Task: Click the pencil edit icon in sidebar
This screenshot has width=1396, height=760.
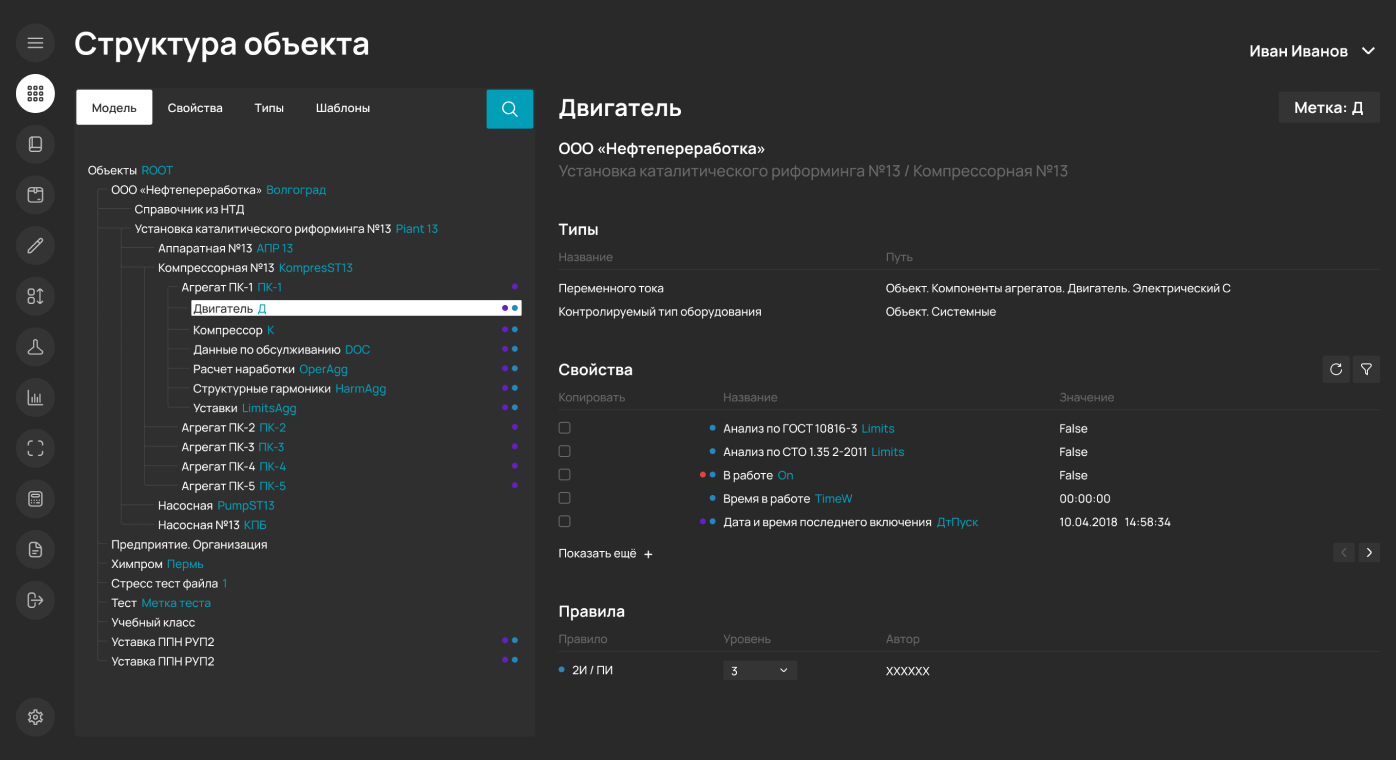Action: pos(35,245)
